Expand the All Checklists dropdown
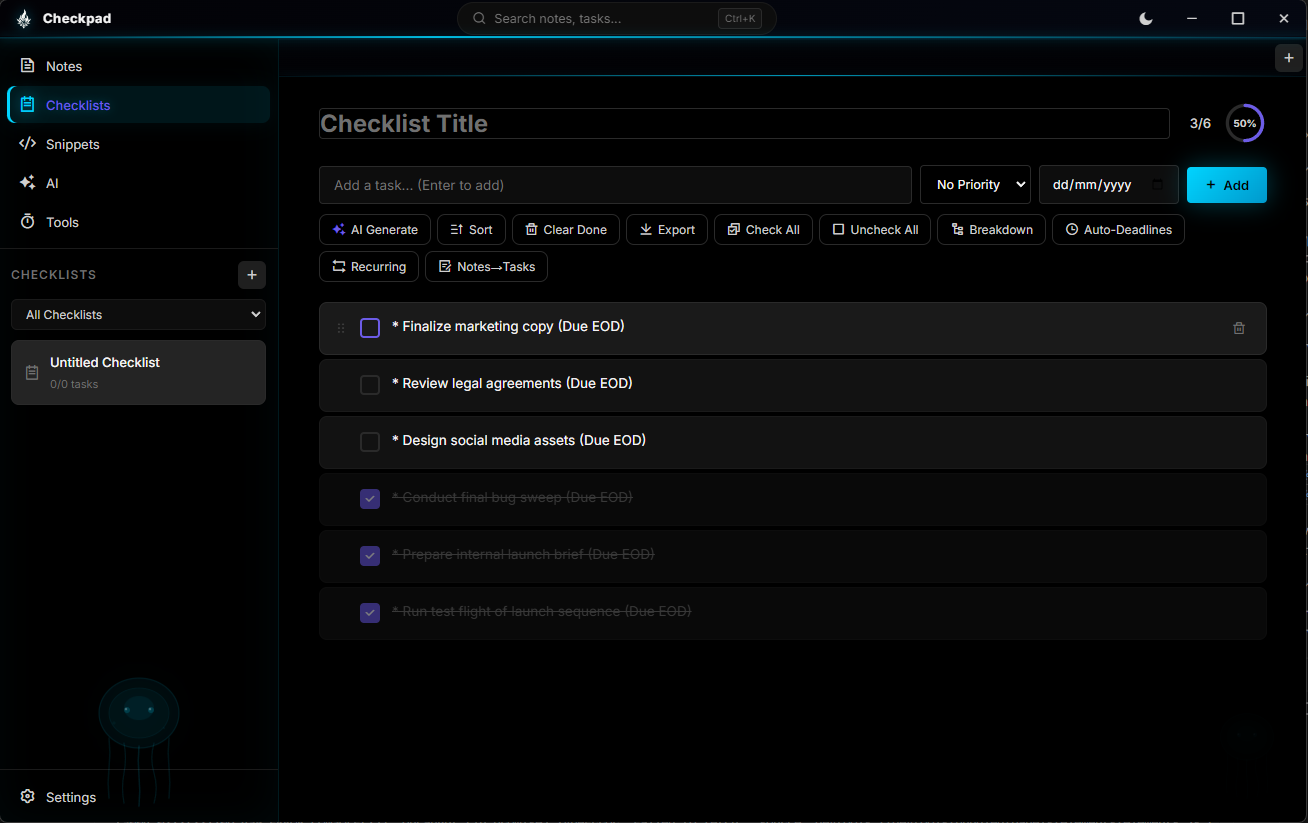 click(x=138, y=314)
